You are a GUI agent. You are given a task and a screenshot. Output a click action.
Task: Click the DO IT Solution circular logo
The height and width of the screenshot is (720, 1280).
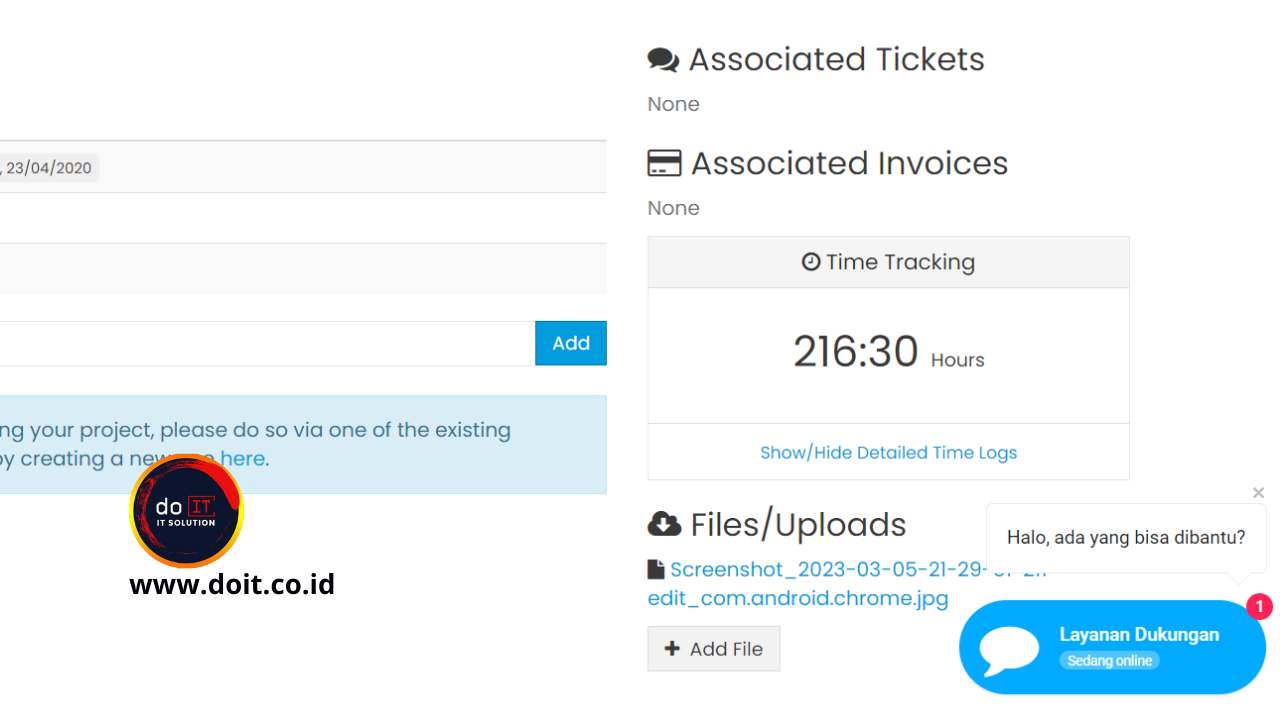click(186, 511)
